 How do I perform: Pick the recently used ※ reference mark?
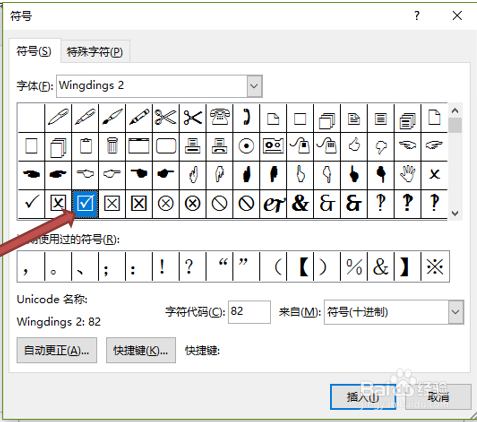(x=435, y=267)
